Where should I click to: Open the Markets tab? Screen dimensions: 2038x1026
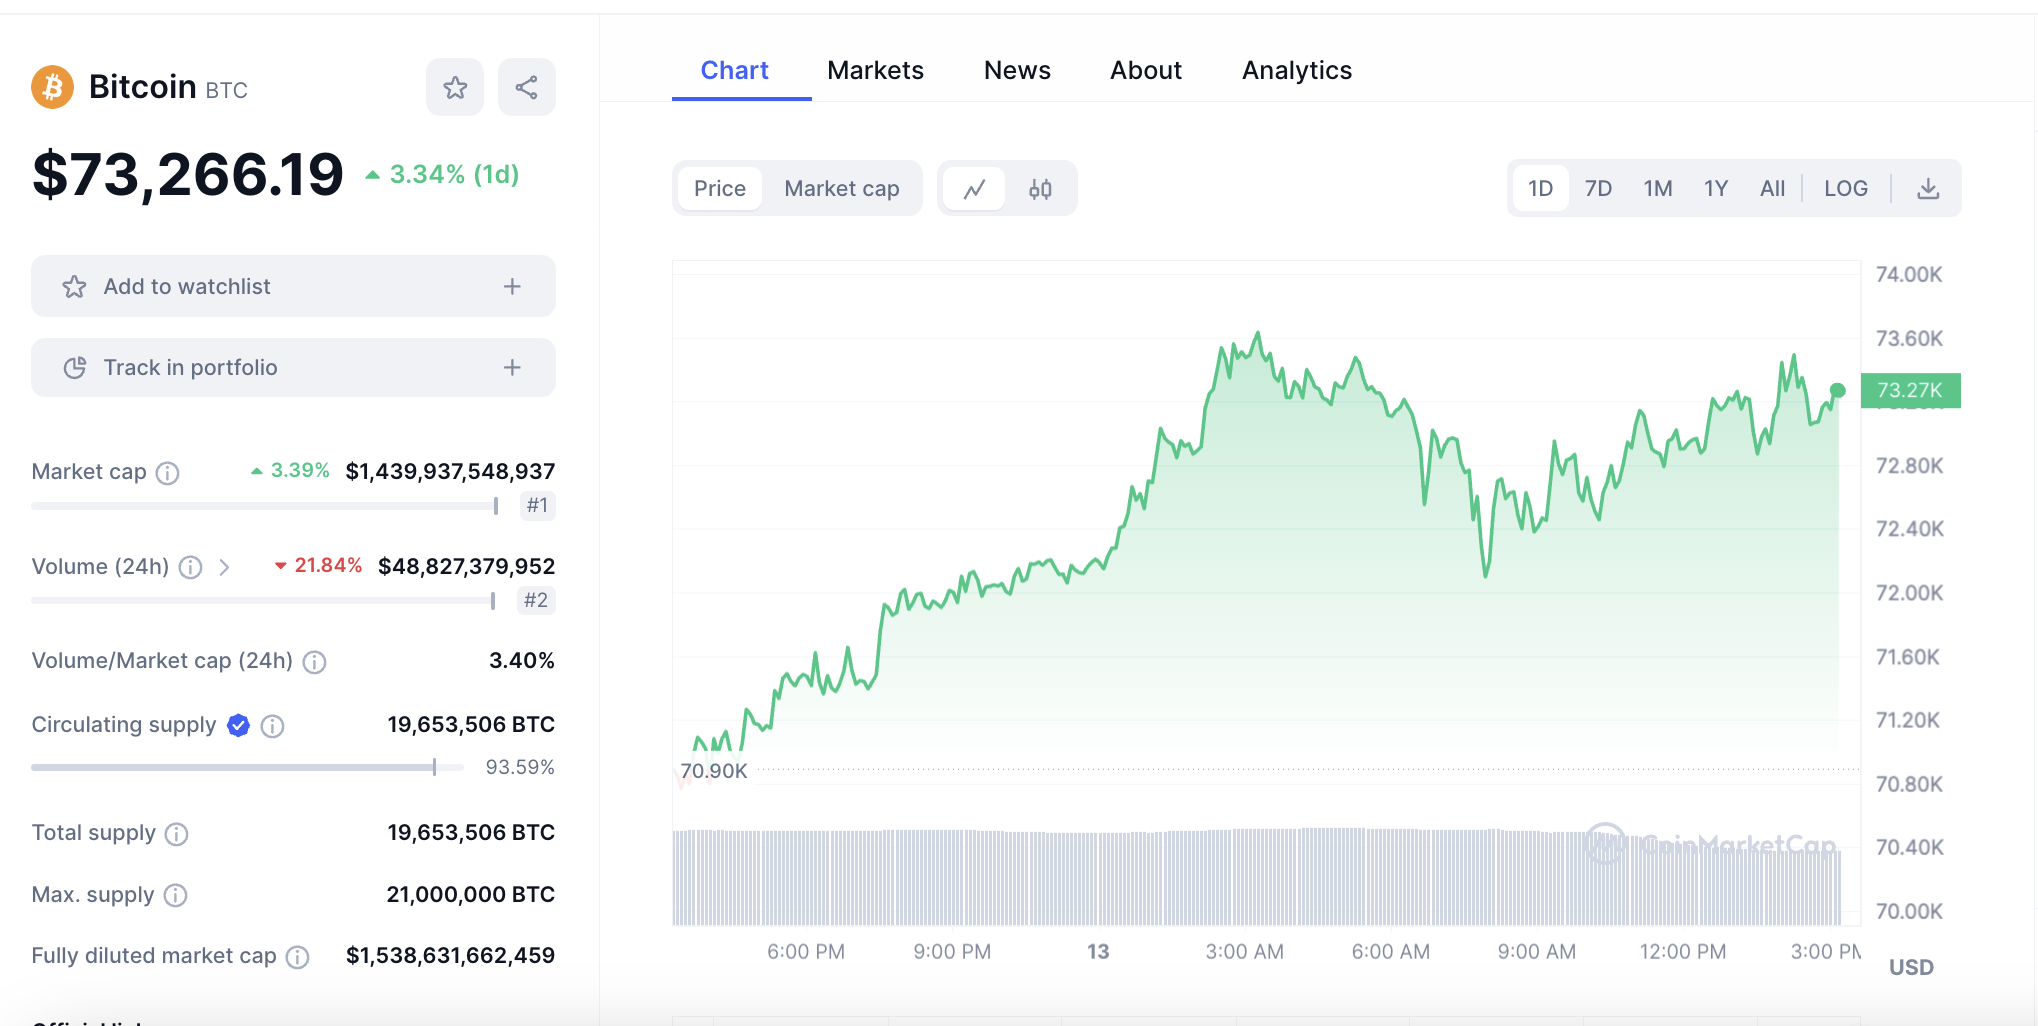[x=875, y=71]
